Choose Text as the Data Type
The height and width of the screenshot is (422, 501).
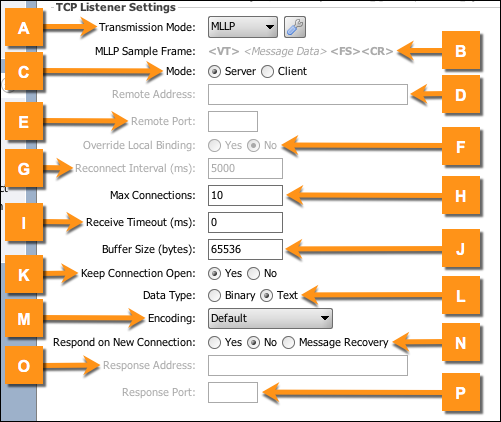[267, 296]
